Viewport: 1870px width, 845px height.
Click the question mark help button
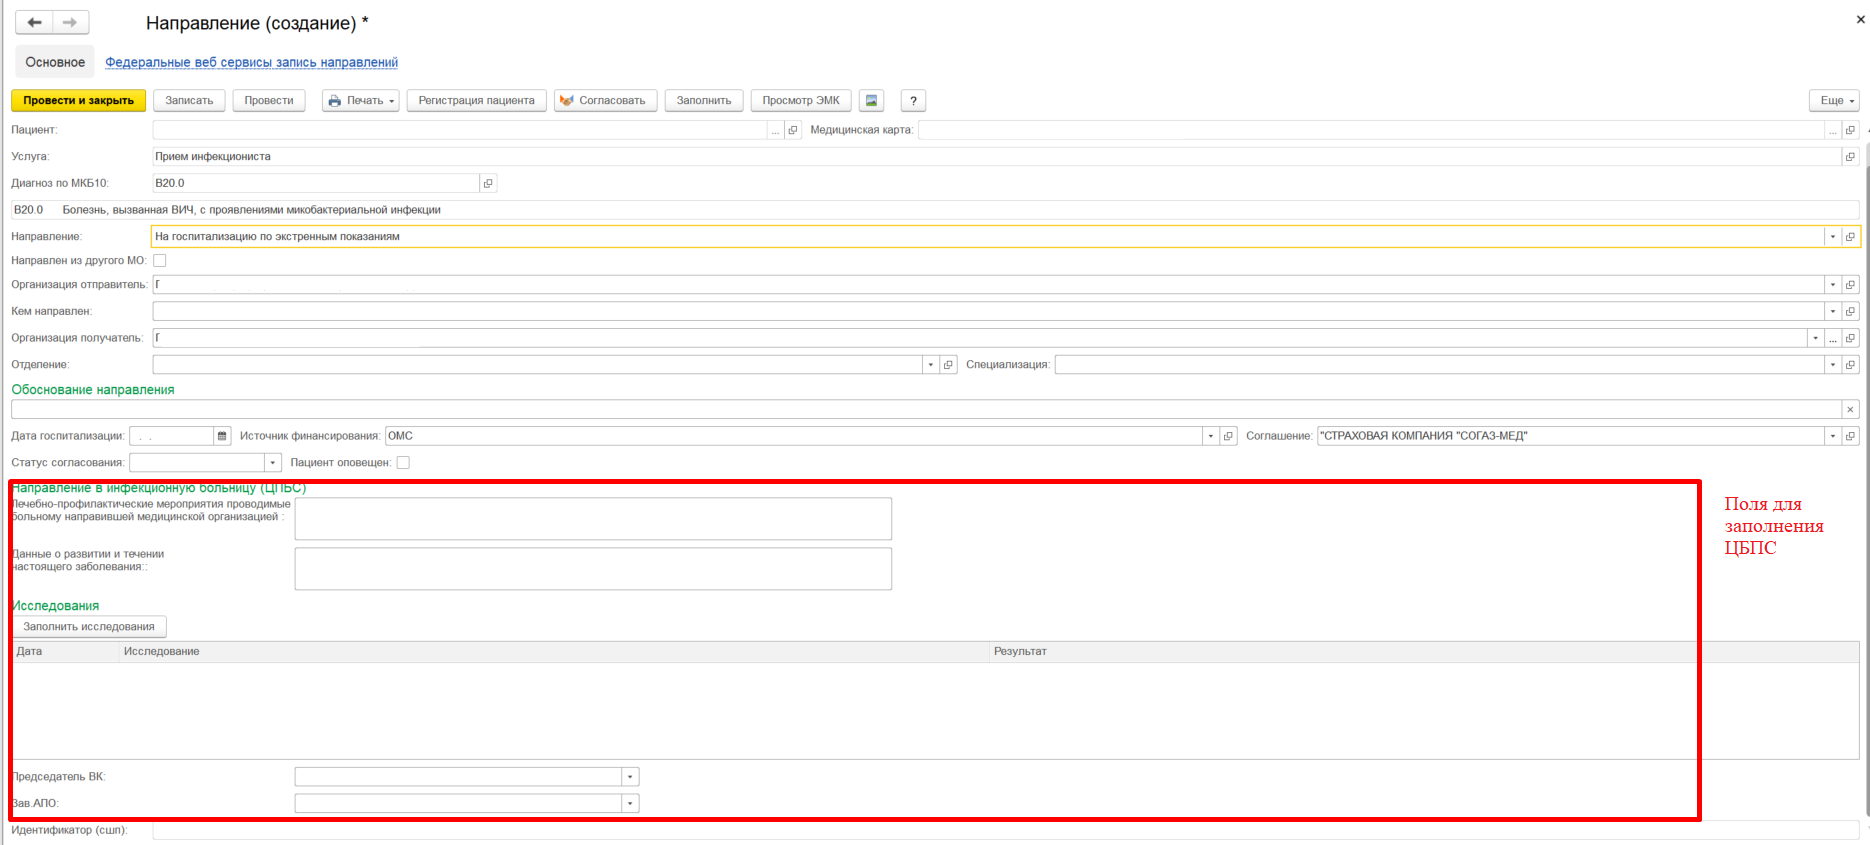pyautogui.click(x=912, y=101)
